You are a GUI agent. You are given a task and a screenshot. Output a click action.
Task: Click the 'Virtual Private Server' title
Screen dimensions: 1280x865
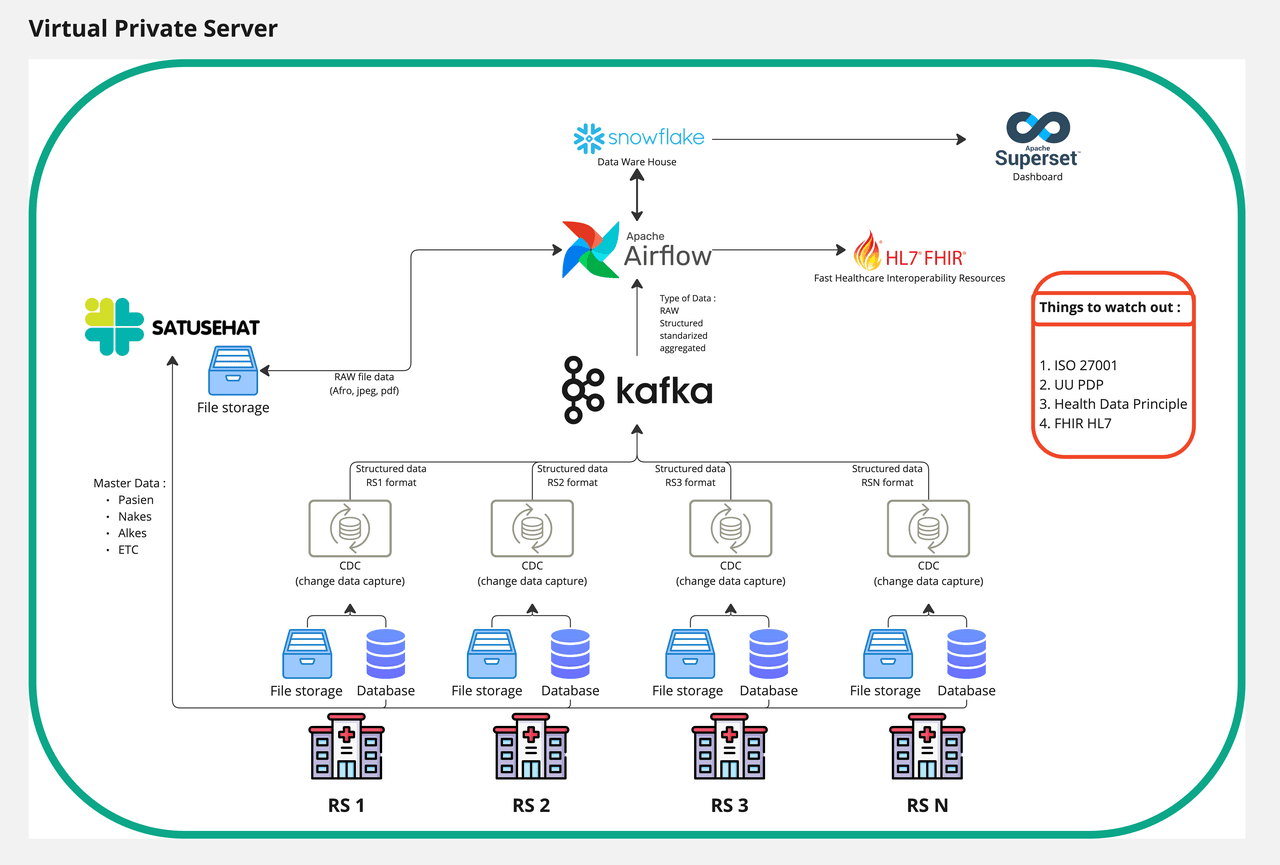tap(153, 28)
